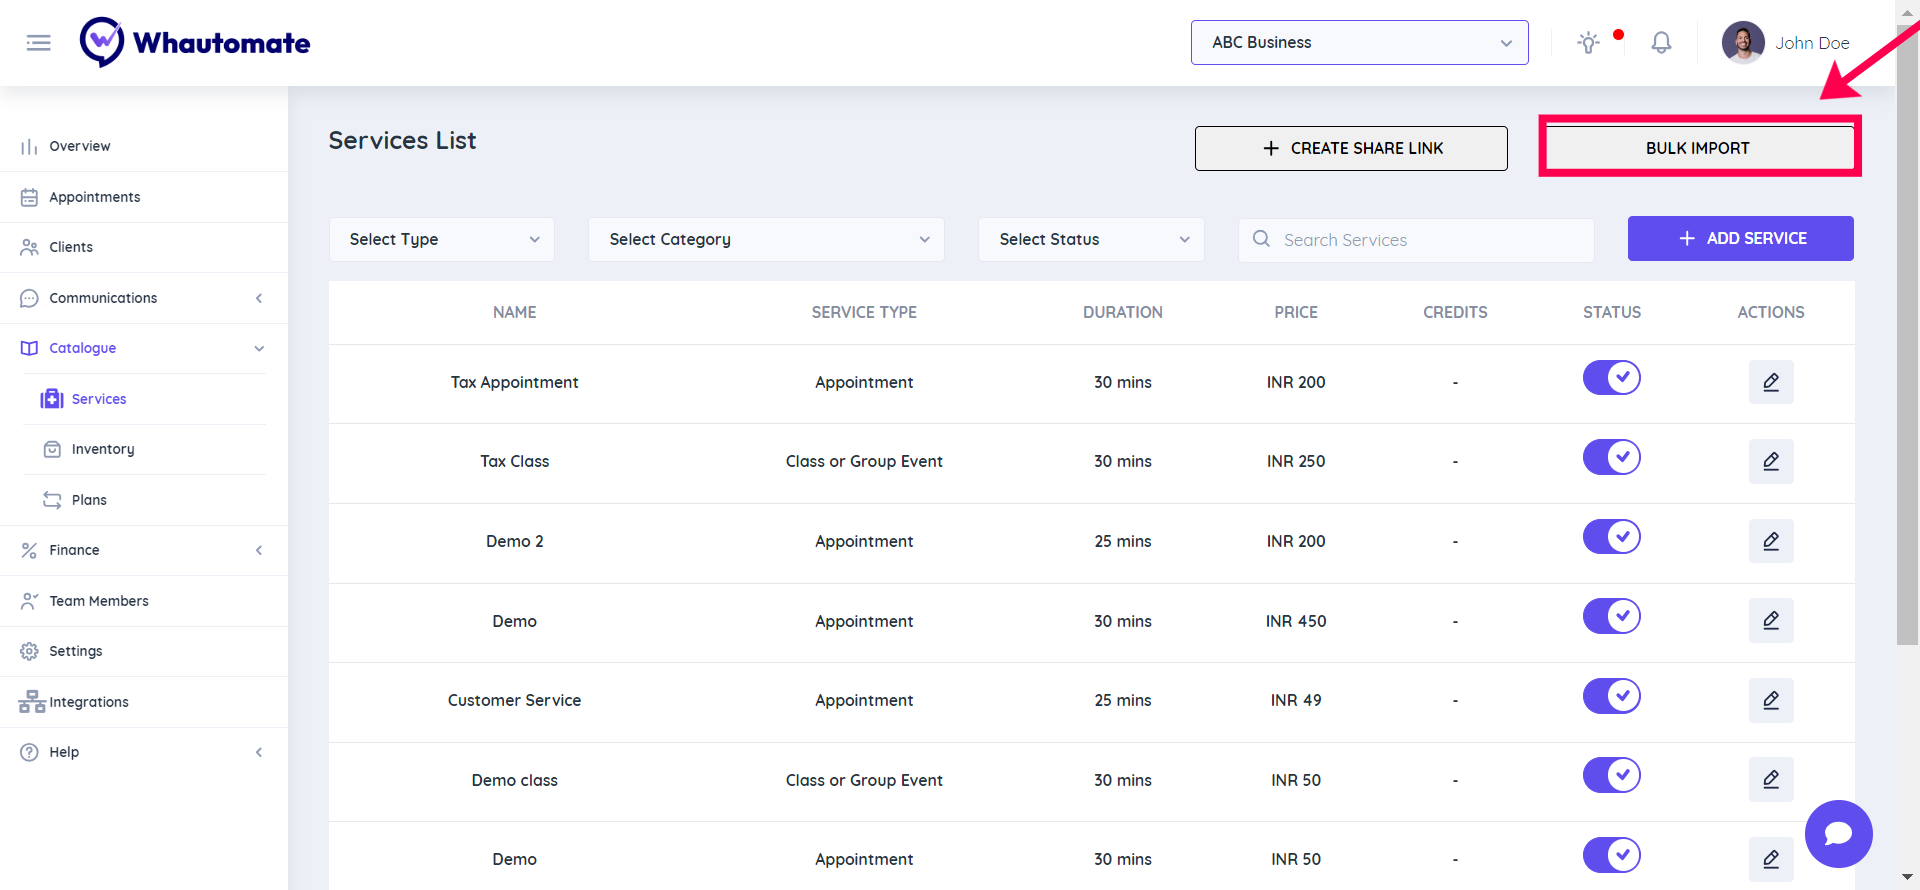
Task: Click the Whautomate logo
Action: (196, 43)
